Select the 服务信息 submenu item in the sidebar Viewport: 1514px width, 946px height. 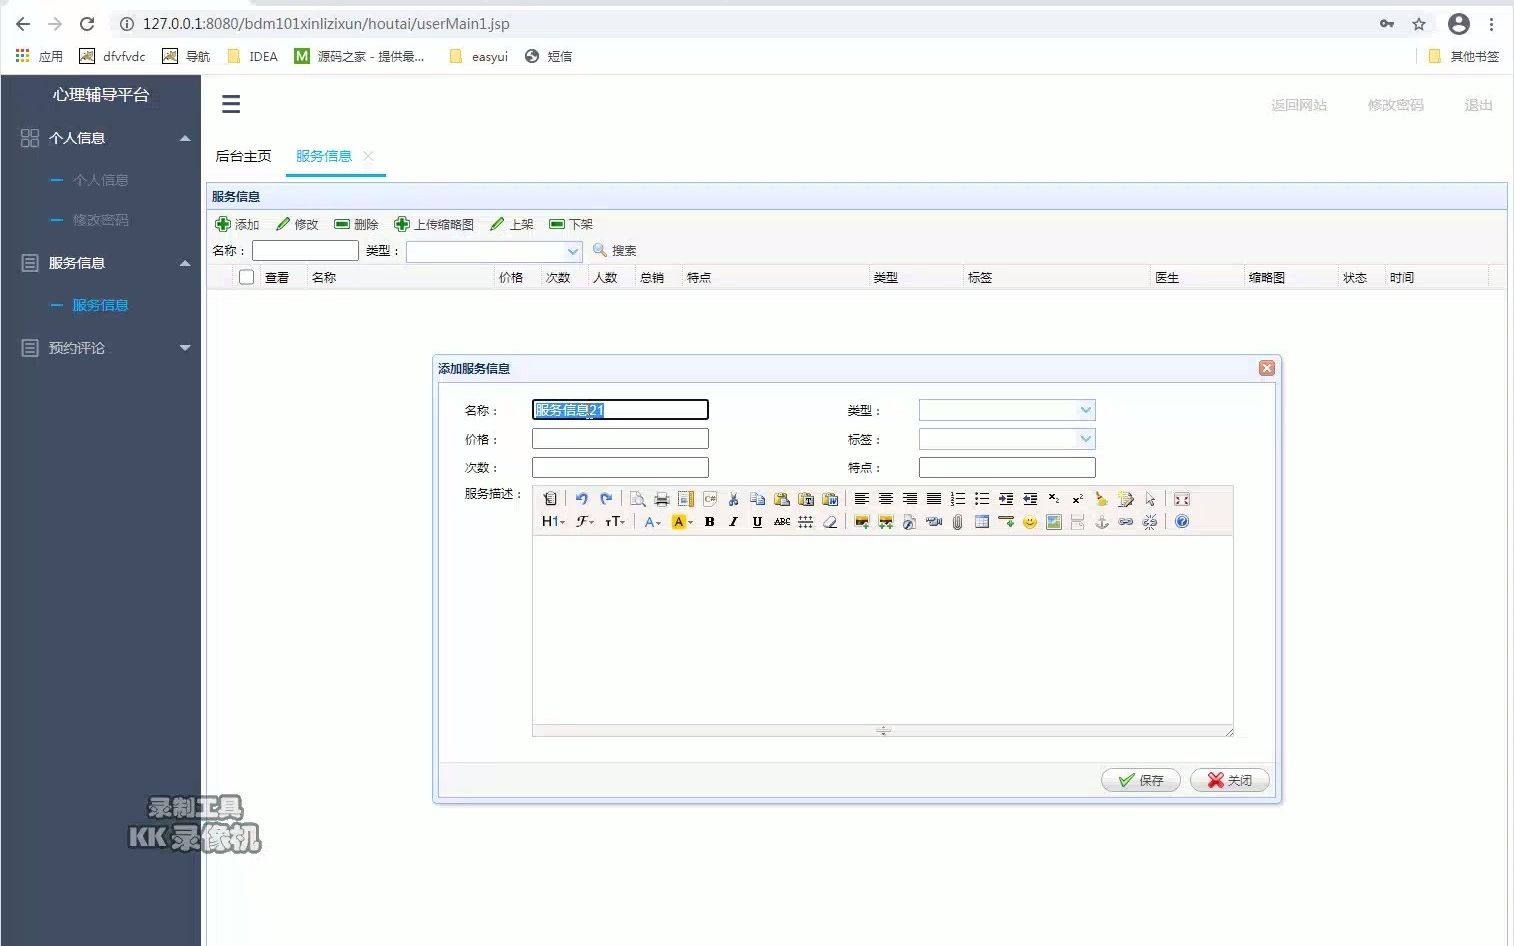tap(100, 305)
